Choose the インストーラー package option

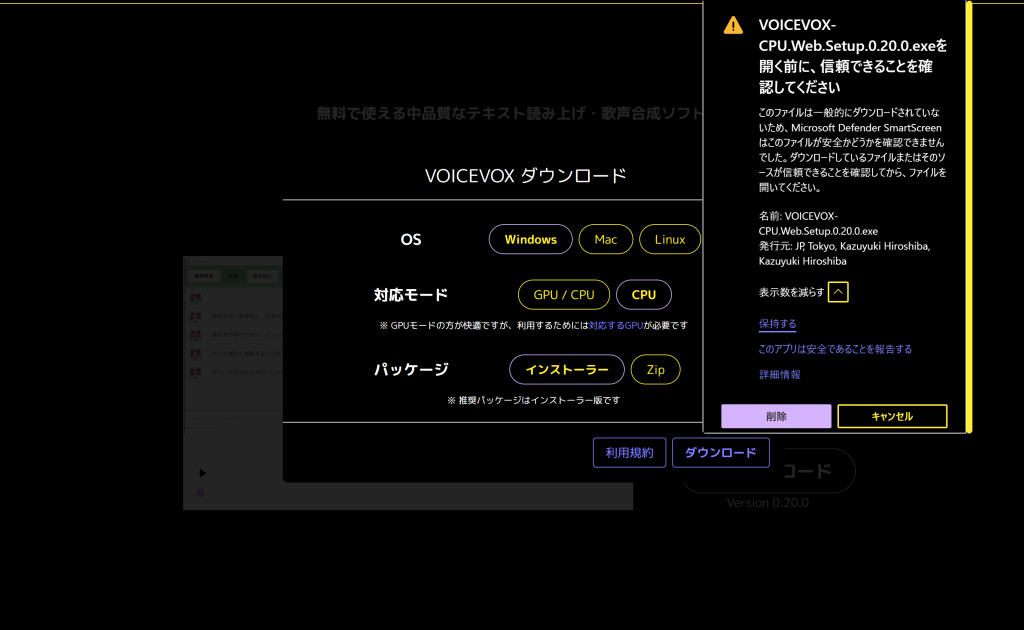(567, 370)
